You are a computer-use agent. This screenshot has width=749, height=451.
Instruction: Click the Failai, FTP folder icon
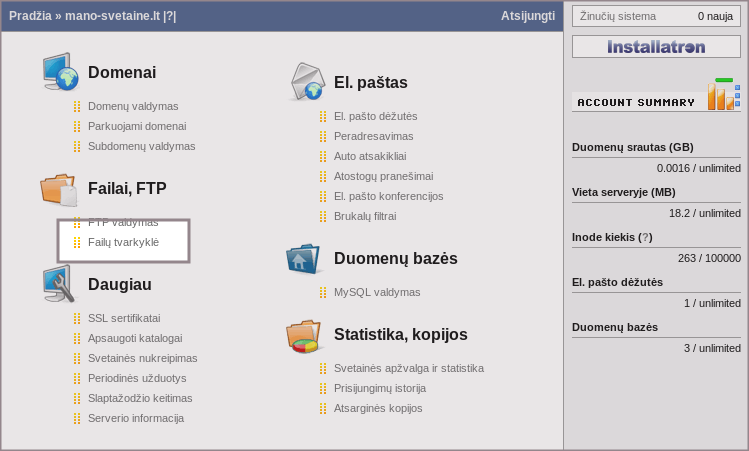(58, 188)
